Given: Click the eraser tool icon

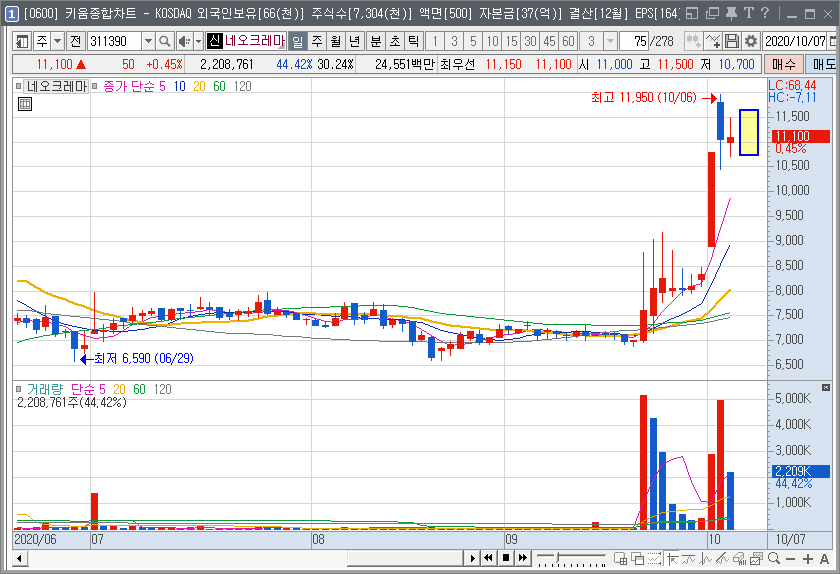Looking at the screenshot, I should tap(739, 559).
